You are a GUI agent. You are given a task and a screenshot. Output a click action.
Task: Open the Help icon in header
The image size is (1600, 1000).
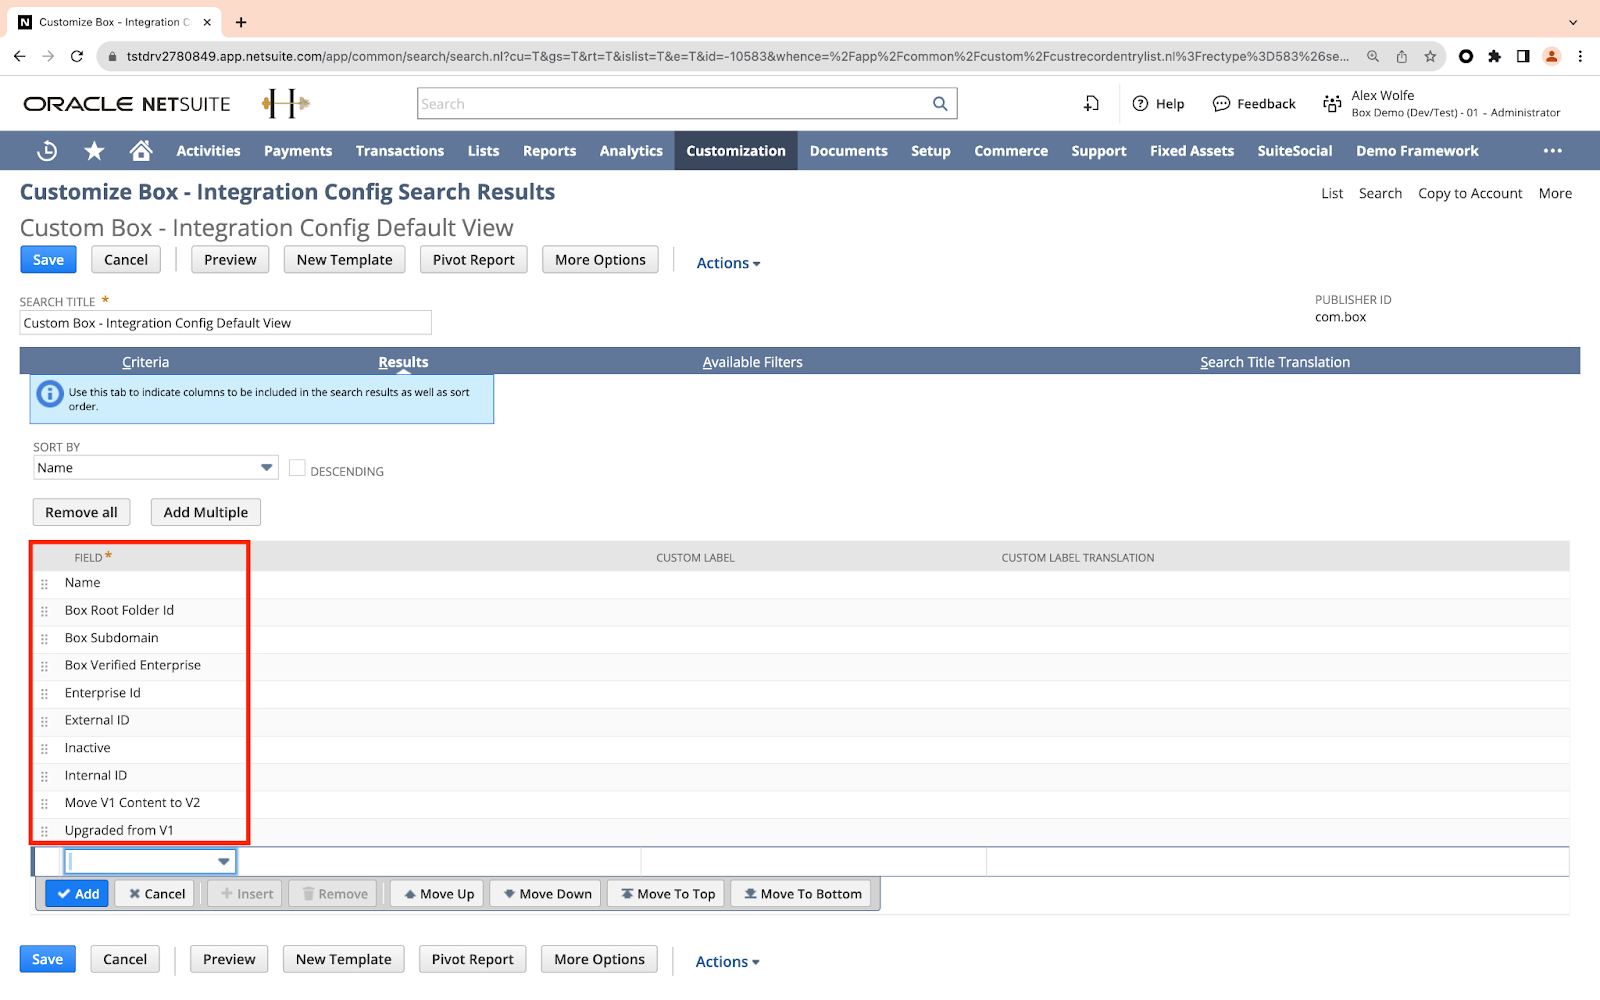click(x=1140, y=104)
